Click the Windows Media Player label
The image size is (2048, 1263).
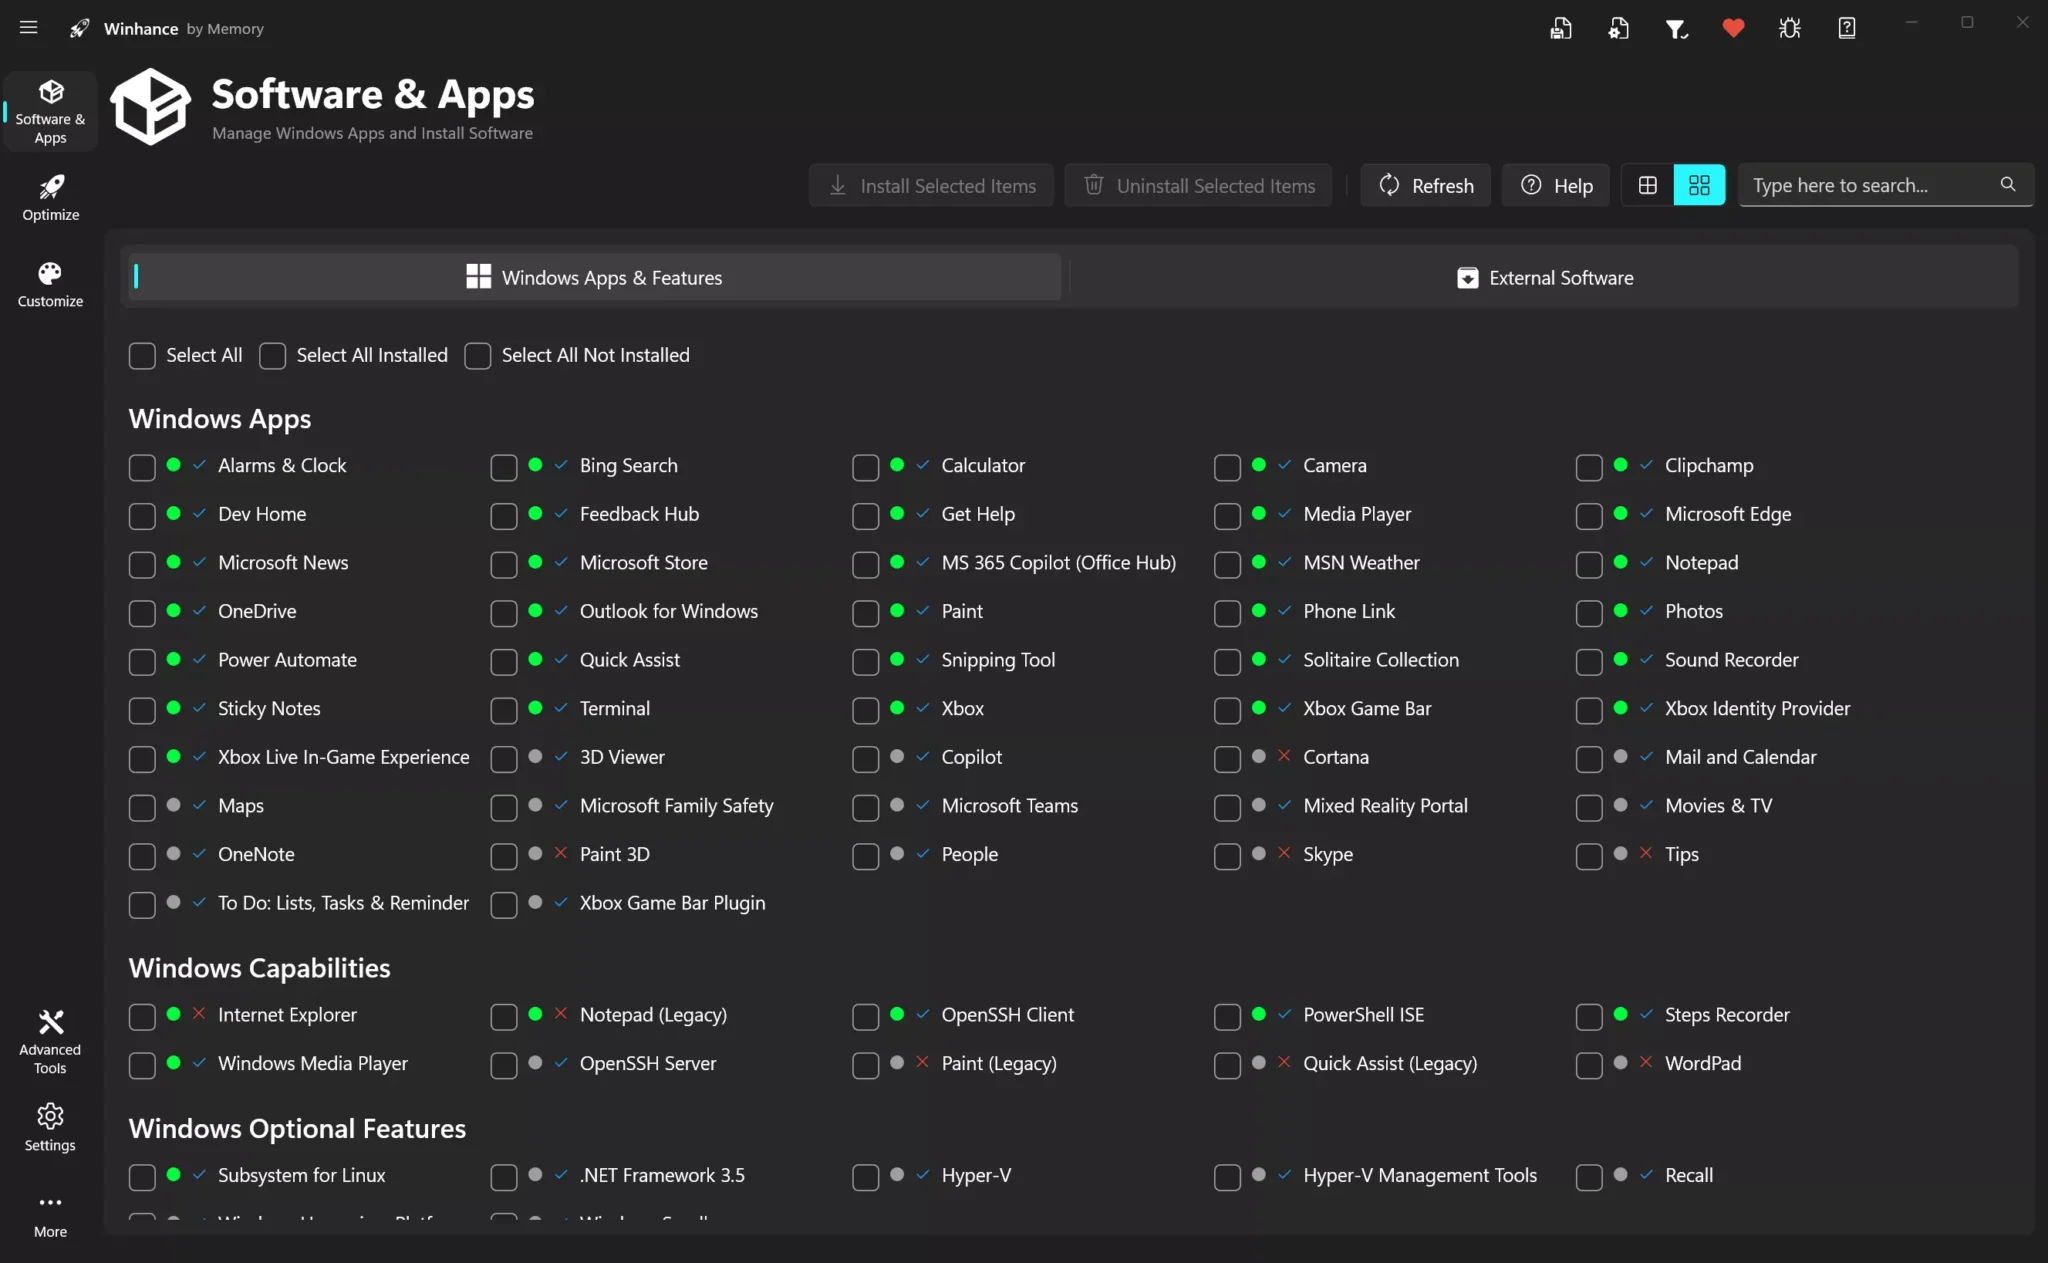[x=312, y=1062]
